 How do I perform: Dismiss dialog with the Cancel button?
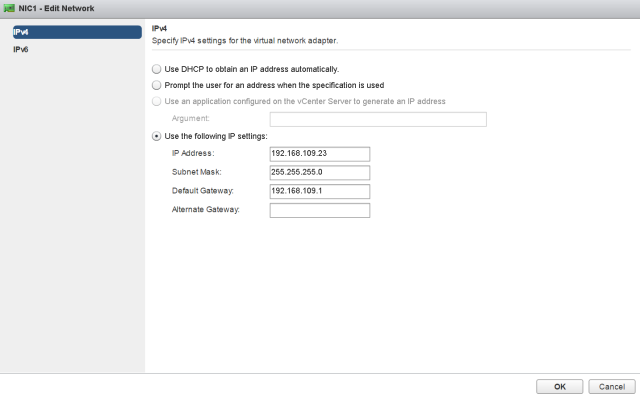click(612, 387)
